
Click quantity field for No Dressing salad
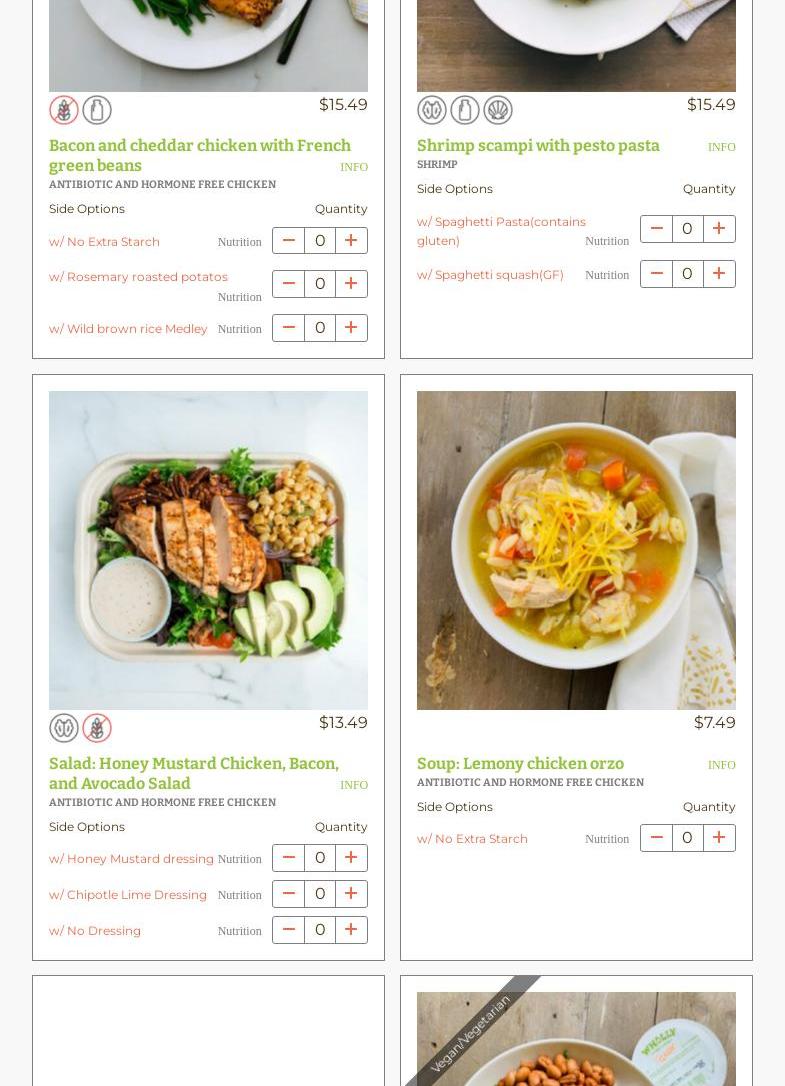[x=320, y=929]
